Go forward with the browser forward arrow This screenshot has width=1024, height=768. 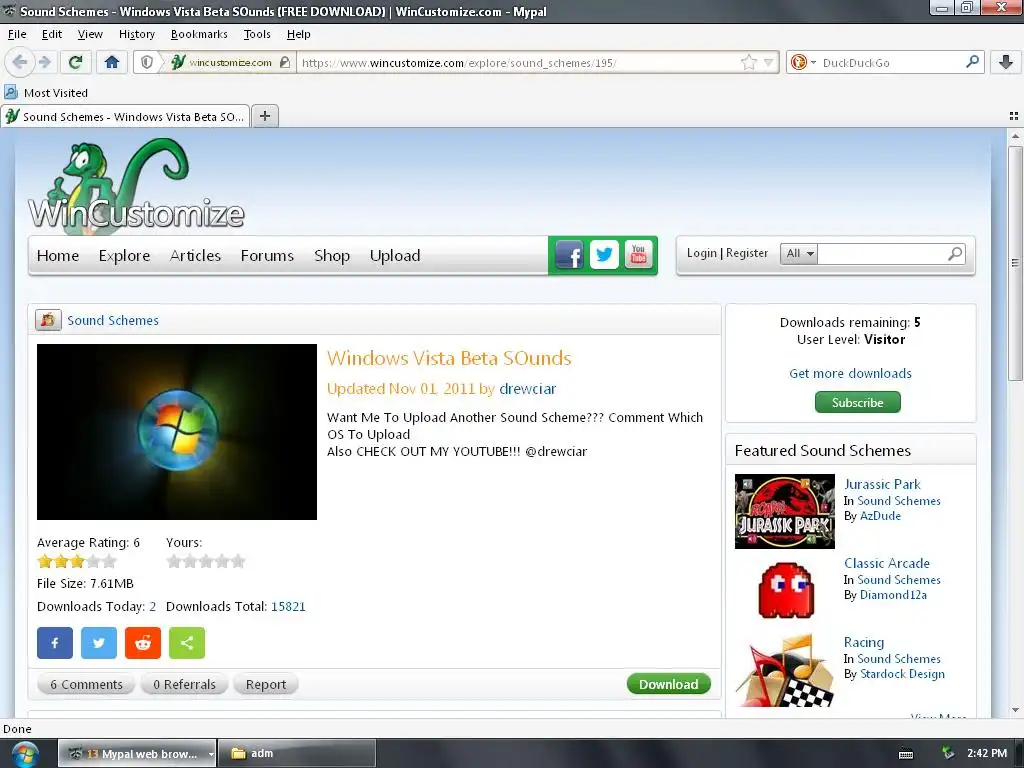point(44,62)
